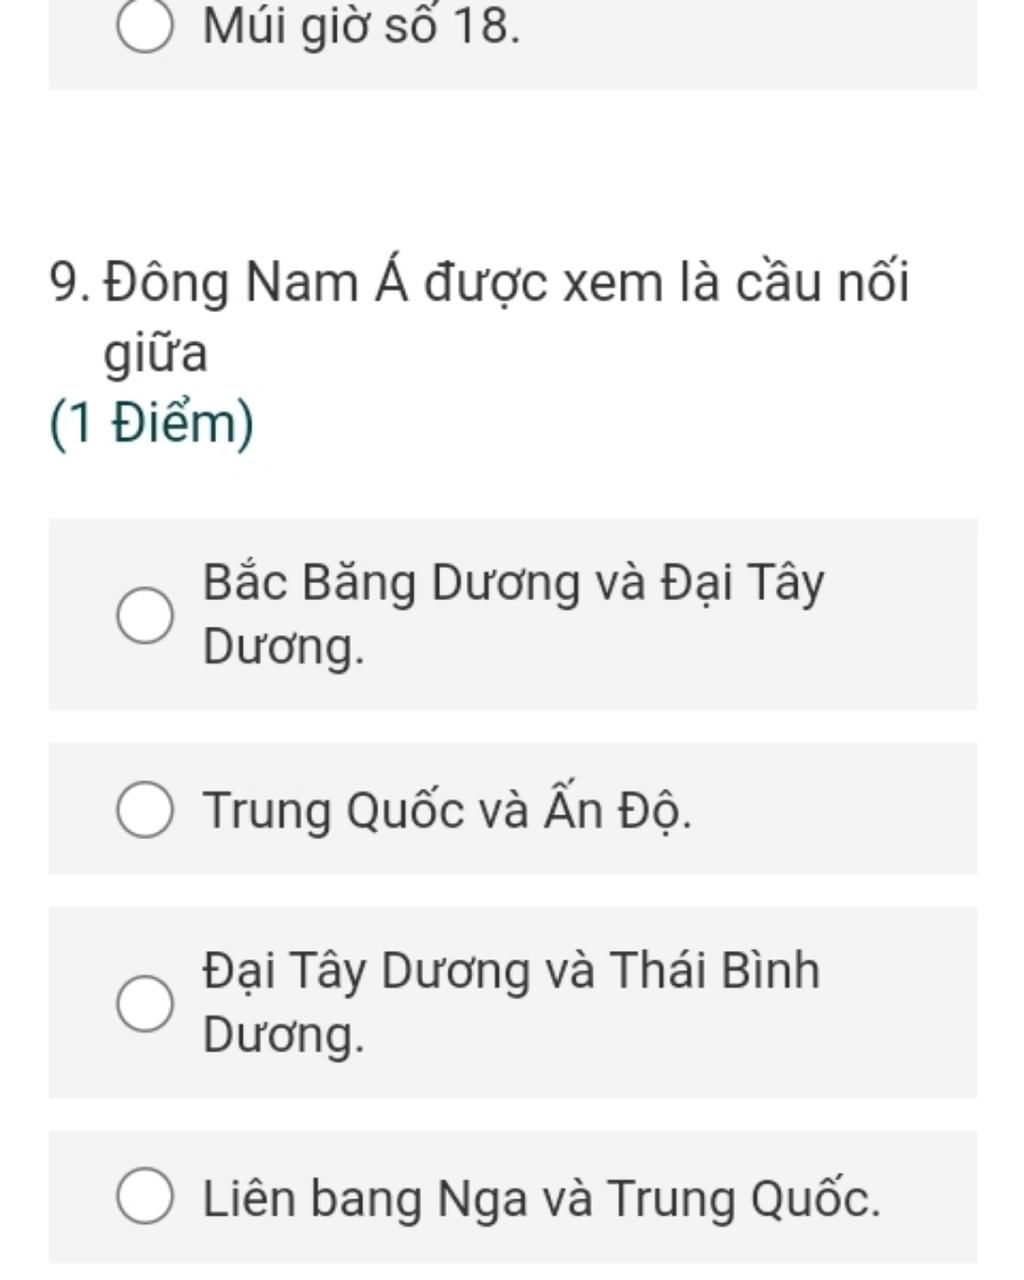Click the word 'Dương.' under Bắc Băng Dương option
This screenshot has width=1024, height=1280.
pyautogui.click(x=284, y=647)
